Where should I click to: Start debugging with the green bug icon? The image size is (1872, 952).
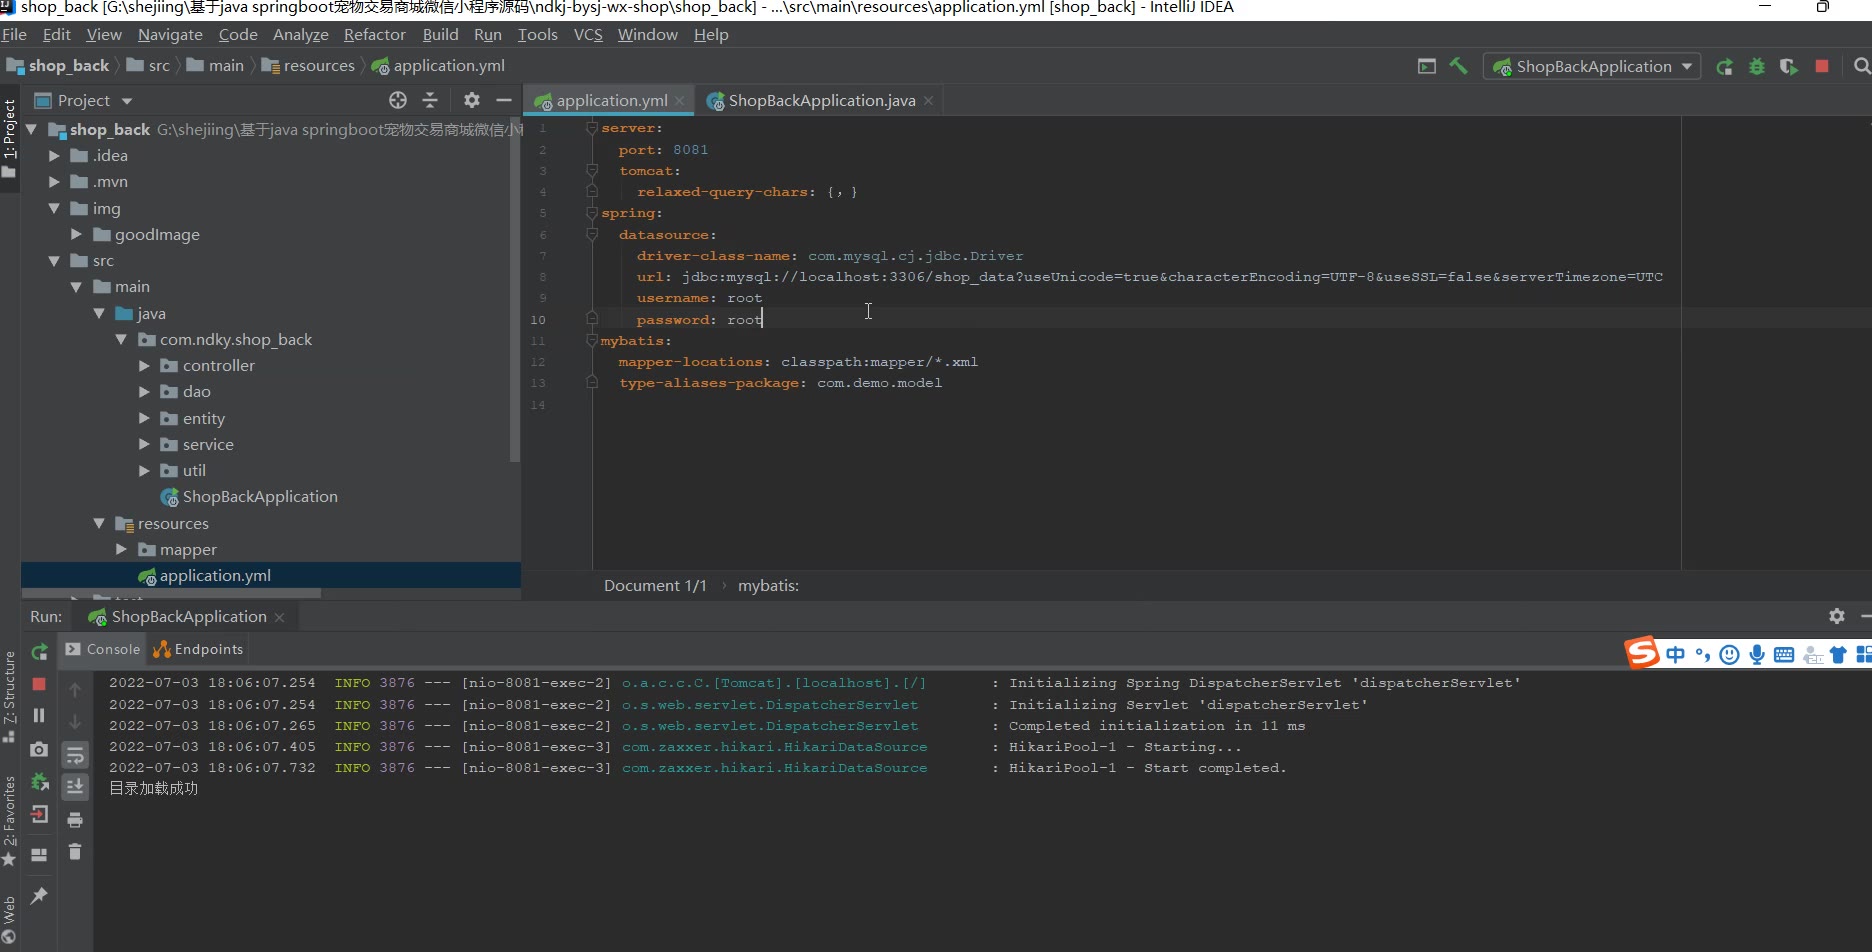pos(1756,67)
